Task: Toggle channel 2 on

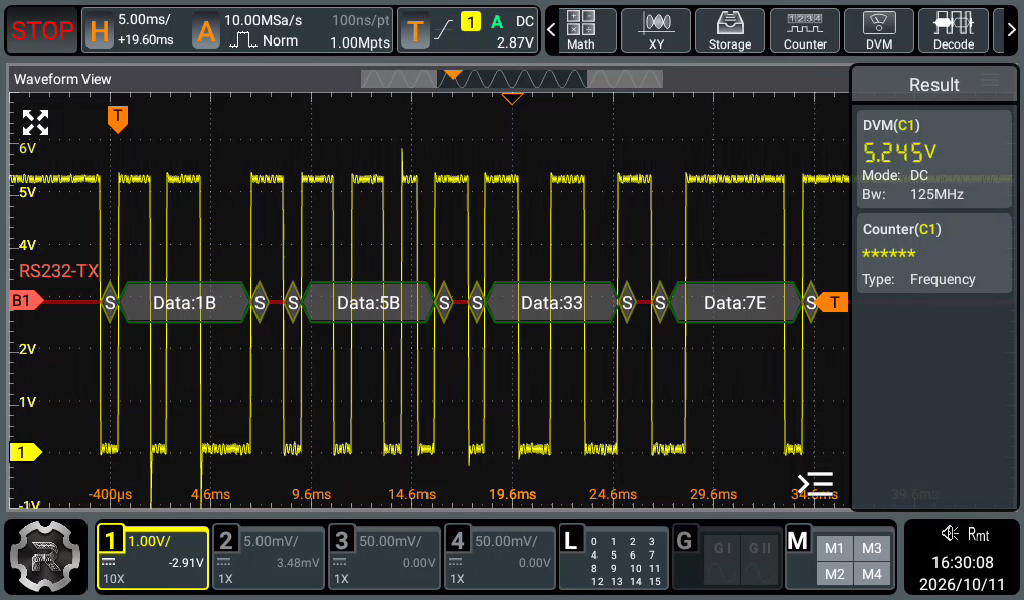Action: point(268,558)
